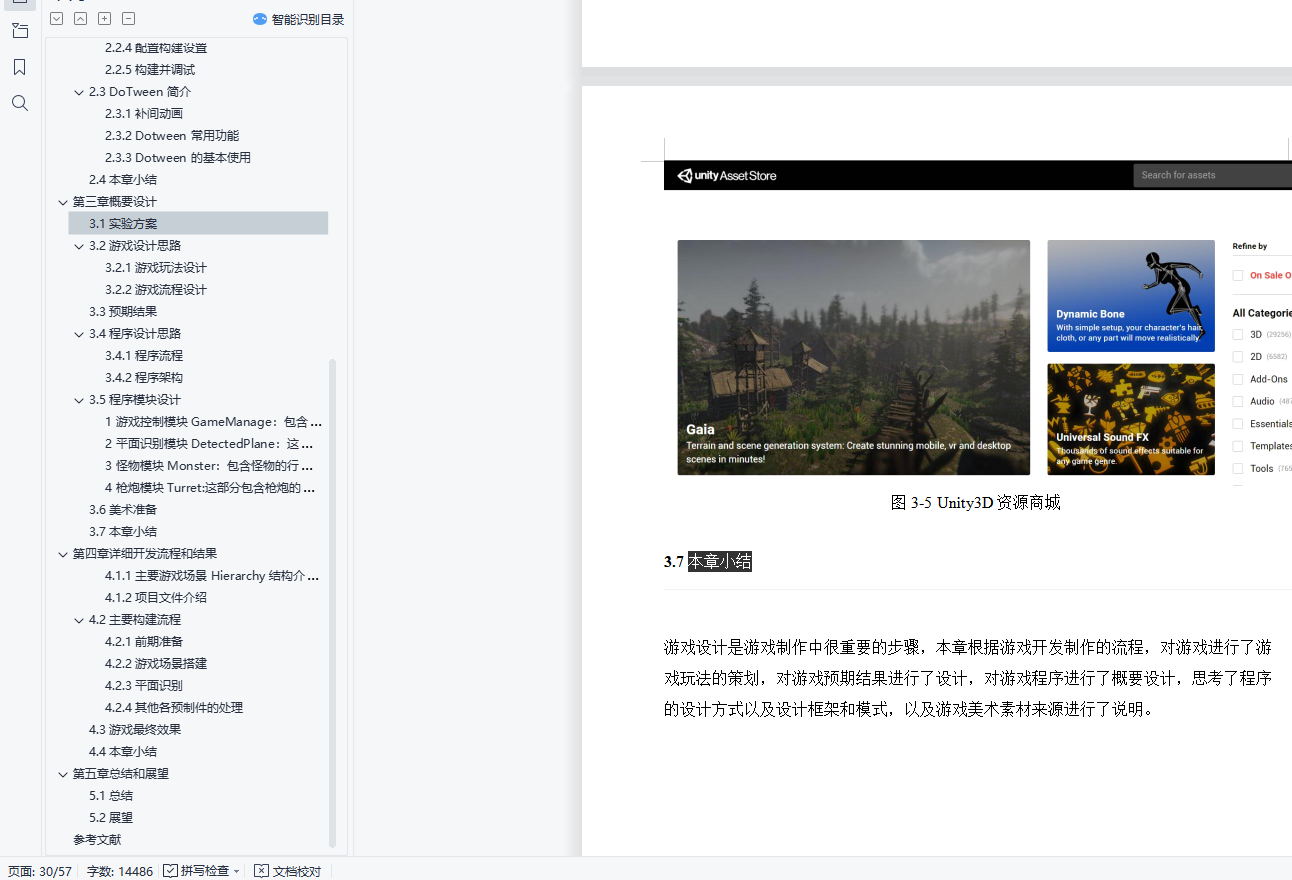This screenshot has width=1292, height=880.
Task: Open 2.3.3 Dotween 的基本使用 entry
Action: 178,158
